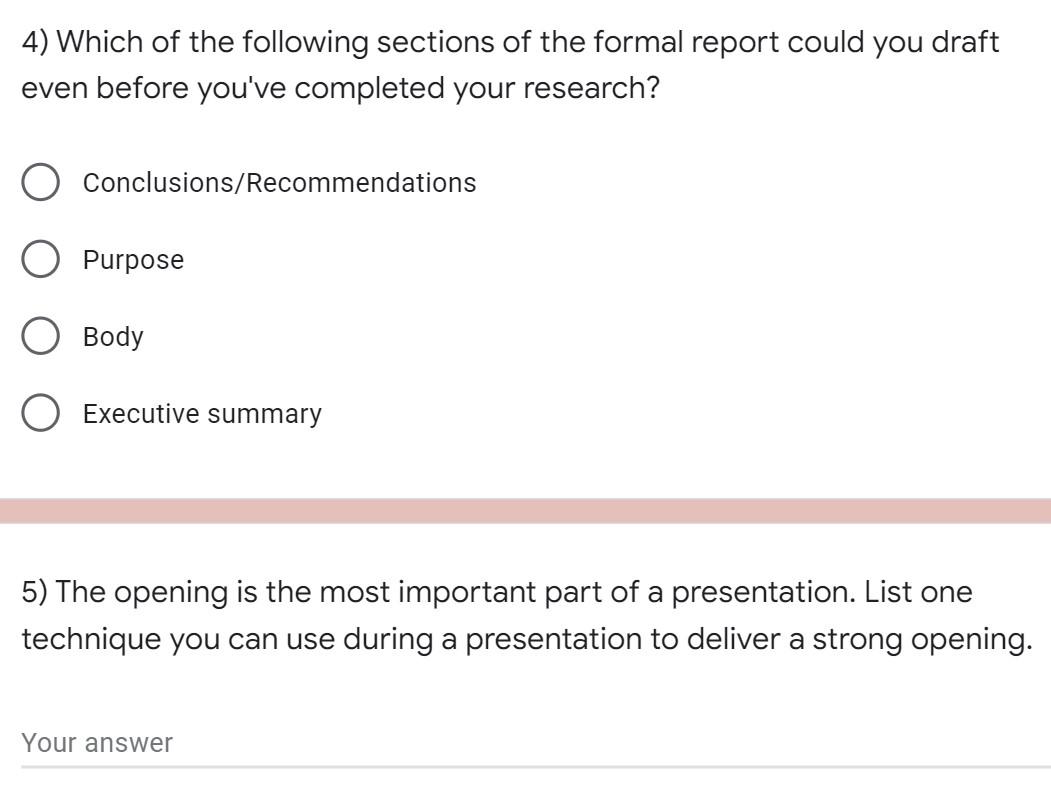Click the pink section divider bar
The height and width of the screenshot is (792, 1051).
click(x=526, y=511)
